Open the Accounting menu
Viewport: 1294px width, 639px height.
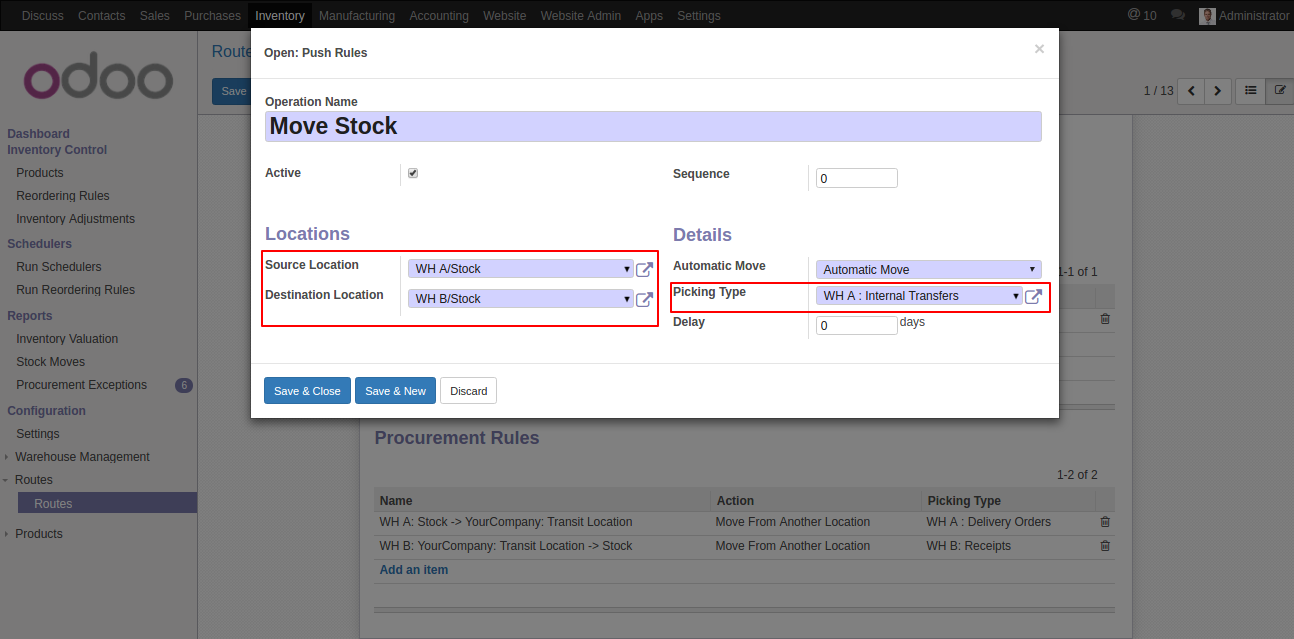(x=439, y=16)
